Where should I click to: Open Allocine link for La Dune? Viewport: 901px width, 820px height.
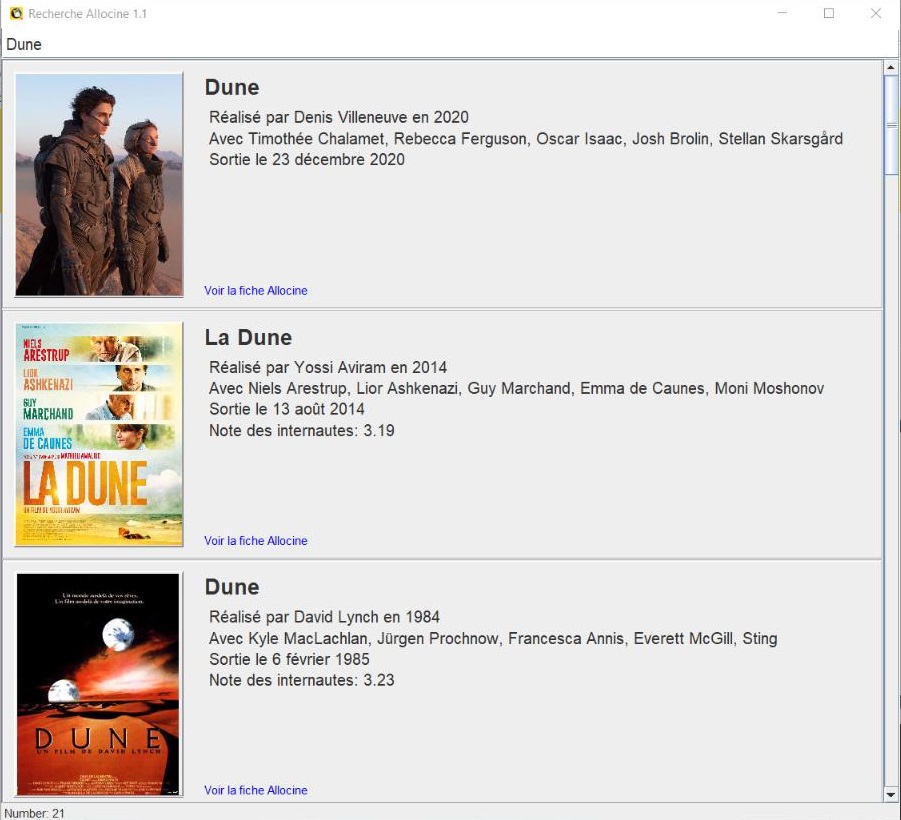(x=256, y=541)
